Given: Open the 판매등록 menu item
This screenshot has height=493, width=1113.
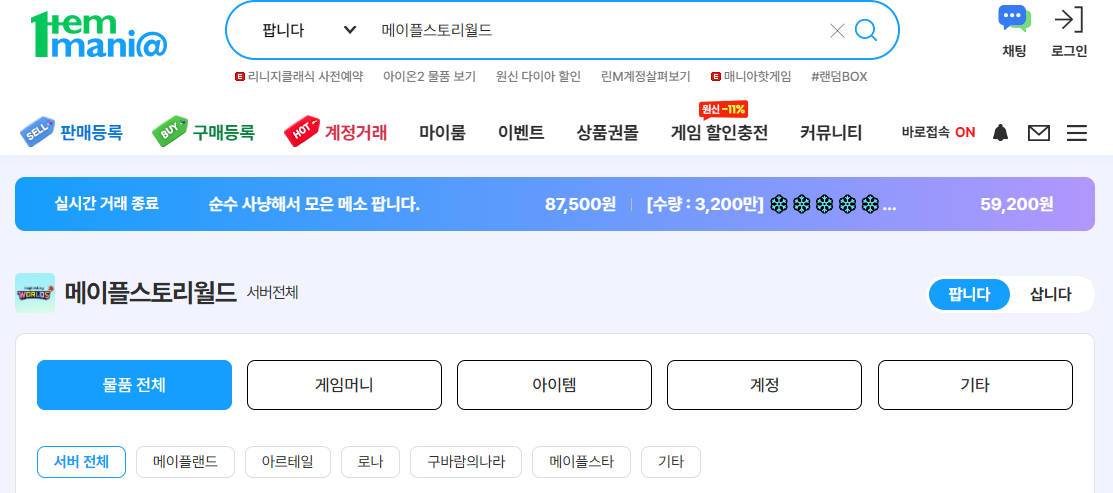Looking at the screenshot, I should point(92,133).
